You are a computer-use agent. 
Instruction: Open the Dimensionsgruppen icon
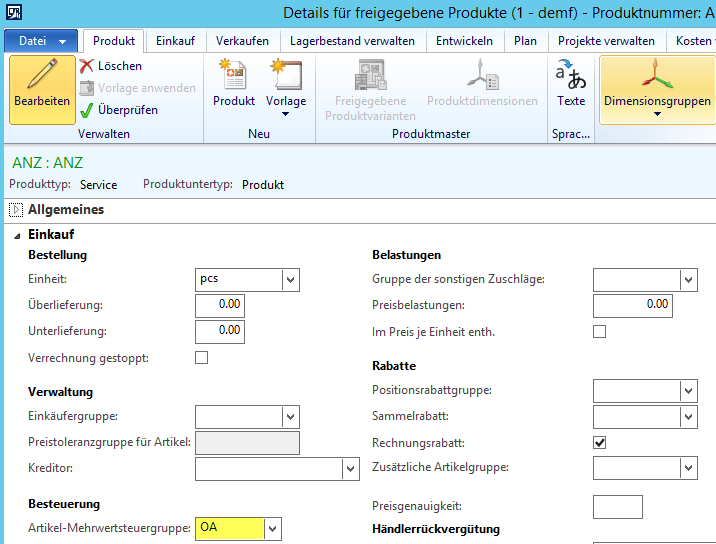click(x=657, y=76)
